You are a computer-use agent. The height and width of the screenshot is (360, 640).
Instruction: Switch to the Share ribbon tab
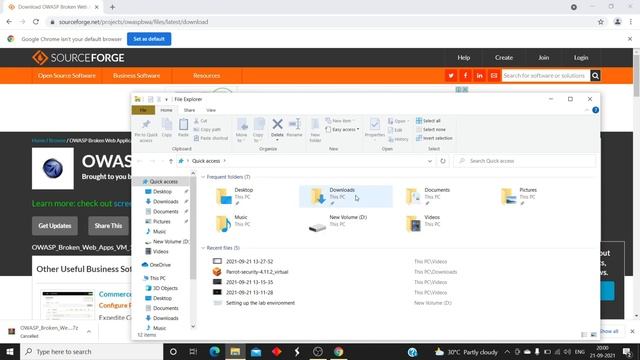tap(189, 110)
